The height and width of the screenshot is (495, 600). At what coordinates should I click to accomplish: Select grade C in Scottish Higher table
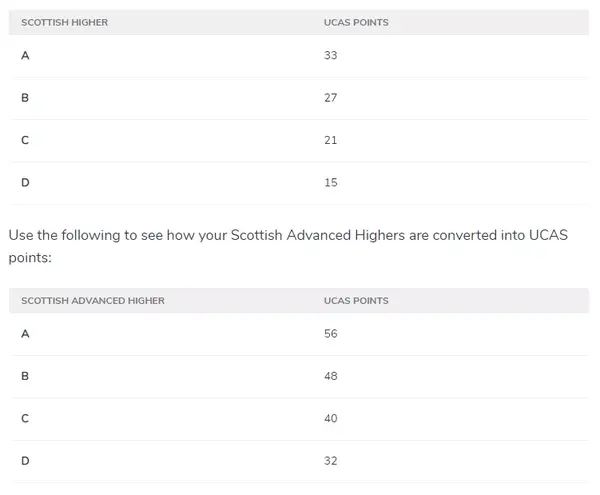pyautogui.click(x=25, y=140)
